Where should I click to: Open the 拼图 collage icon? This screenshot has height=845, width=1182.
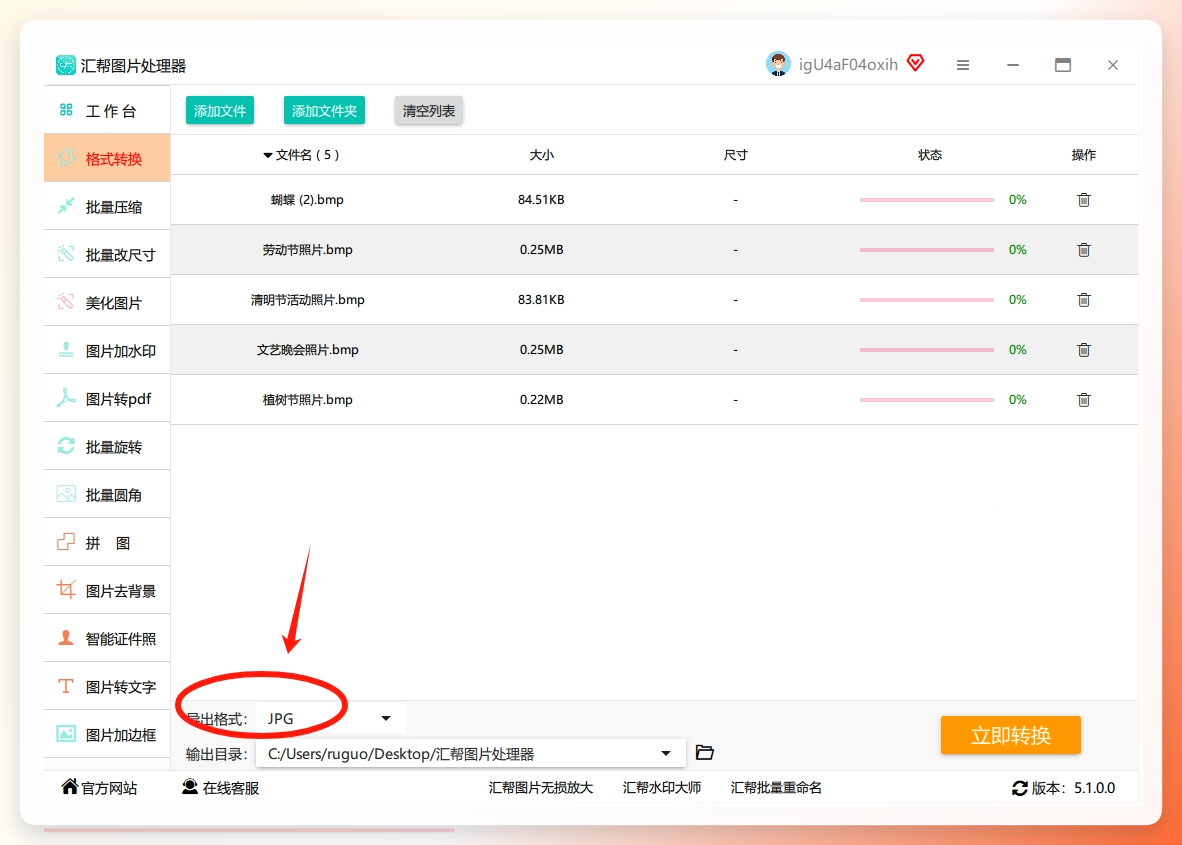coord(66,542)
